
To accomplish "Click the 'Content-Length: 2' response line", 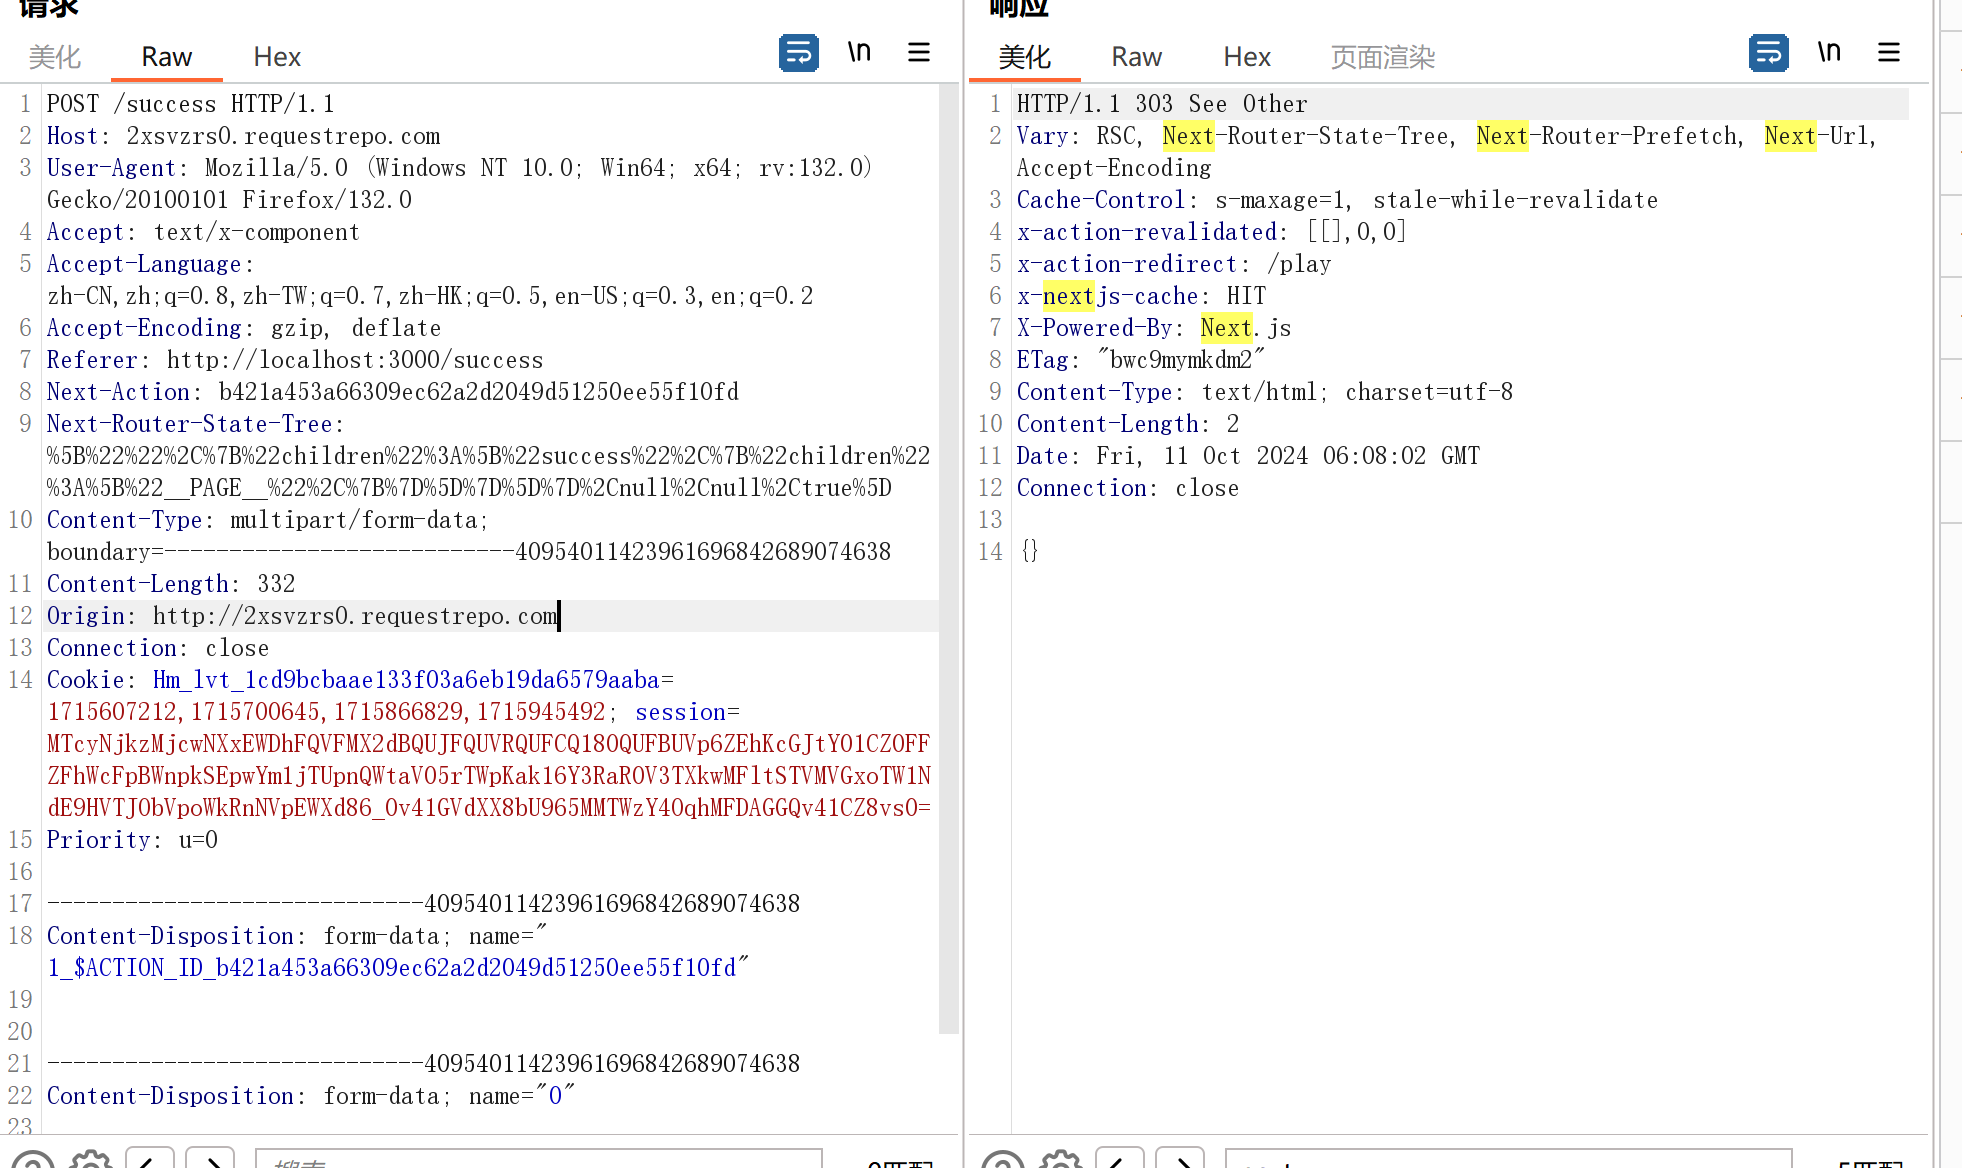I will click(1128, 424).
